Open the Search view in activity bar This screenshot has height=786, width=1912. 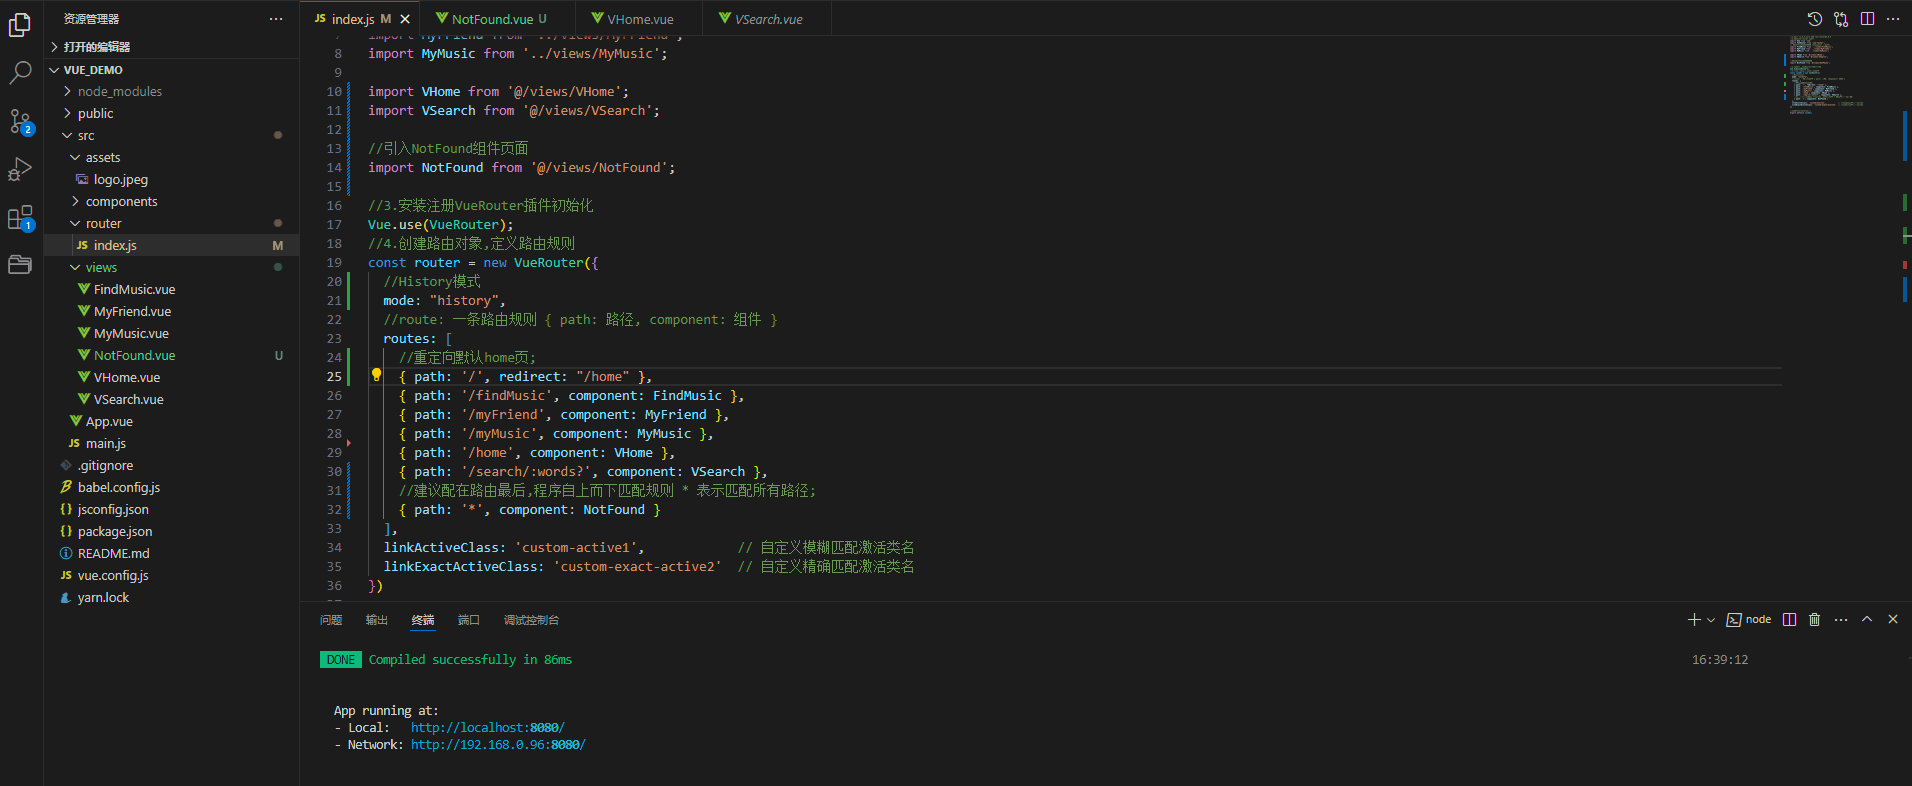click(20, 73)
